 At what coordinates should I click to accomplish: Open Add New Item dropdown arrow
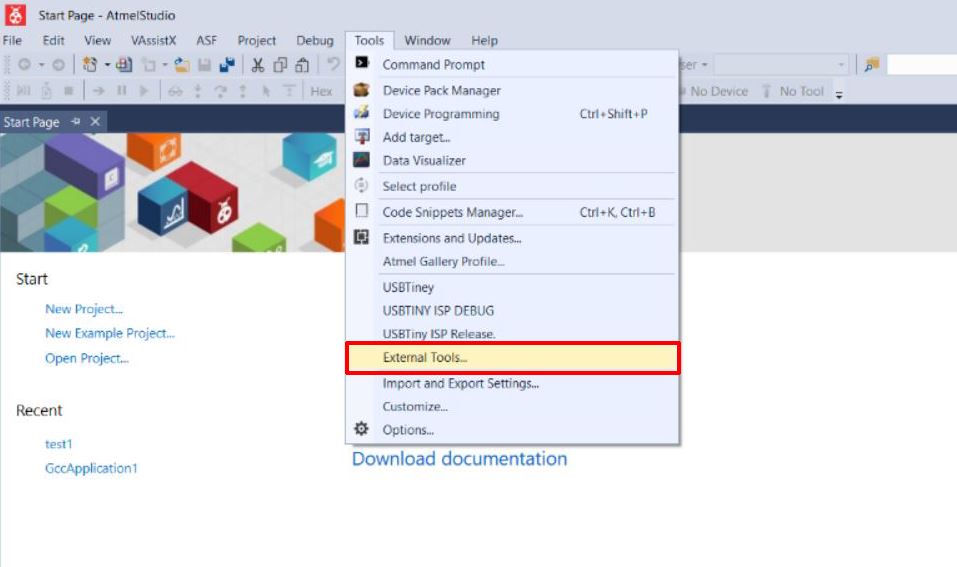(x=165, y=65)
